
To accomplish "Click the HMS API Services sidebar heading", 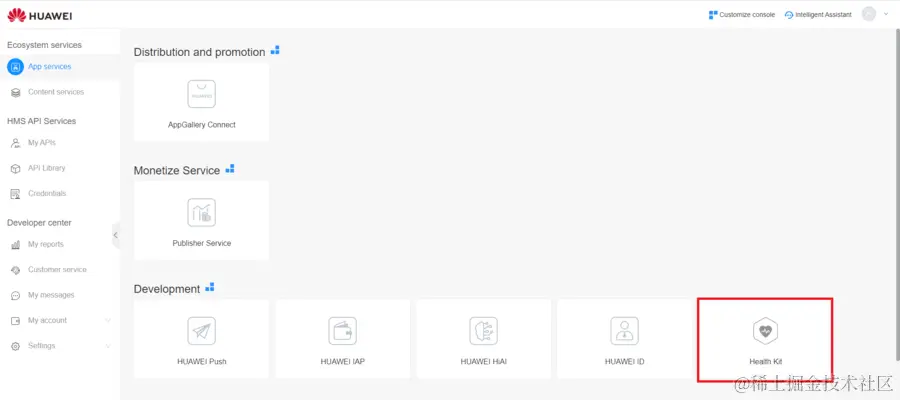I will 41,121.
